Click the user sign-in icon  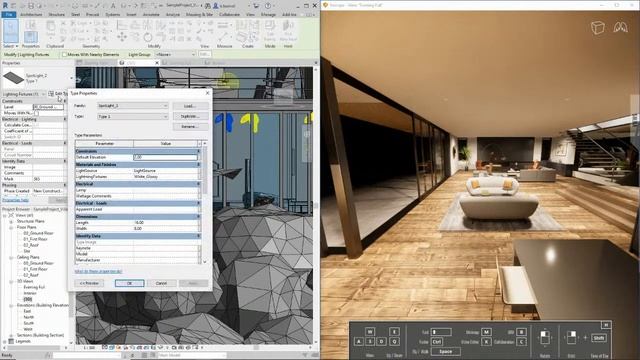(216, 6)
